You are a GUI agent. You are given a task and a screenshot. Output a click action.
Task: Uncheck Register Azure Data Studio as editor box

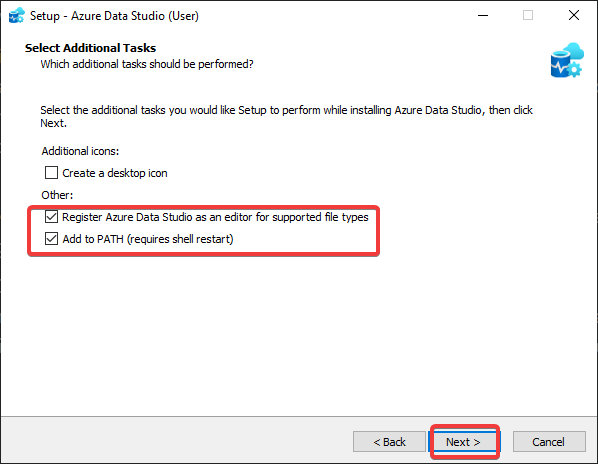click(51, 217)
